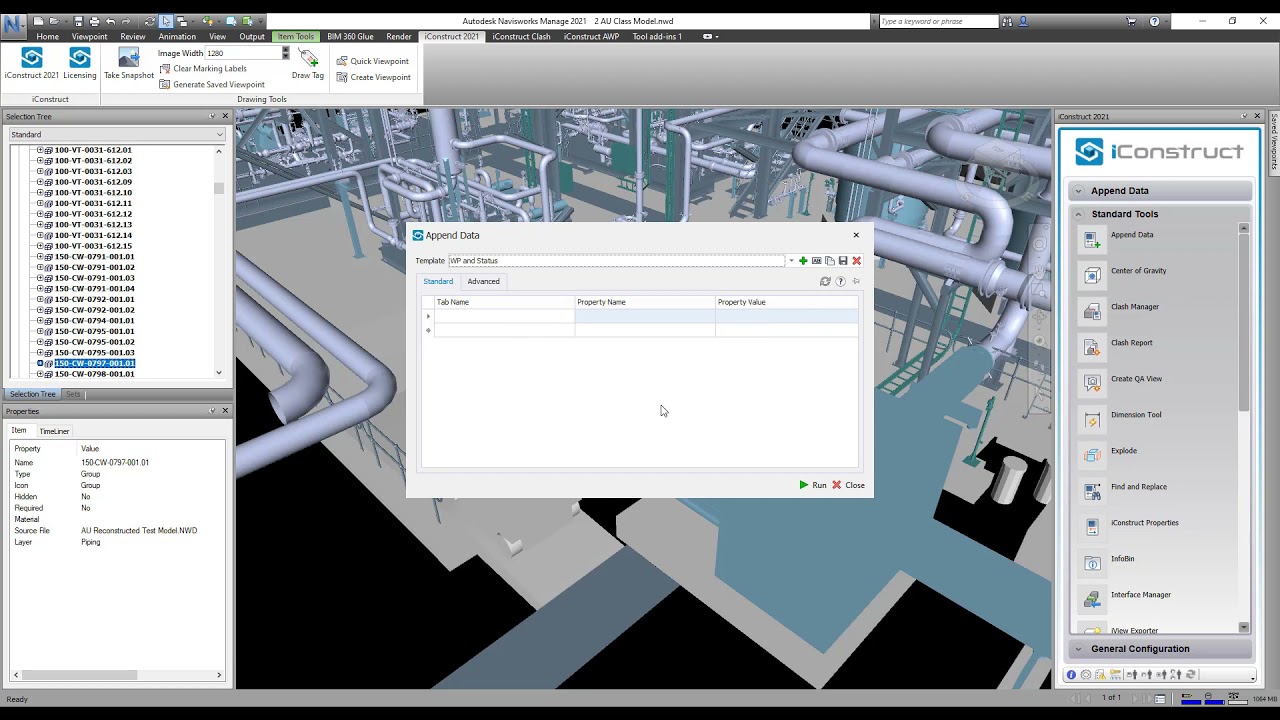Image resolution: width=1280 pixels, height=720 pixels.
Task: Open the Saved Viewpoints side panel
Action: (x=1274, y=142)
